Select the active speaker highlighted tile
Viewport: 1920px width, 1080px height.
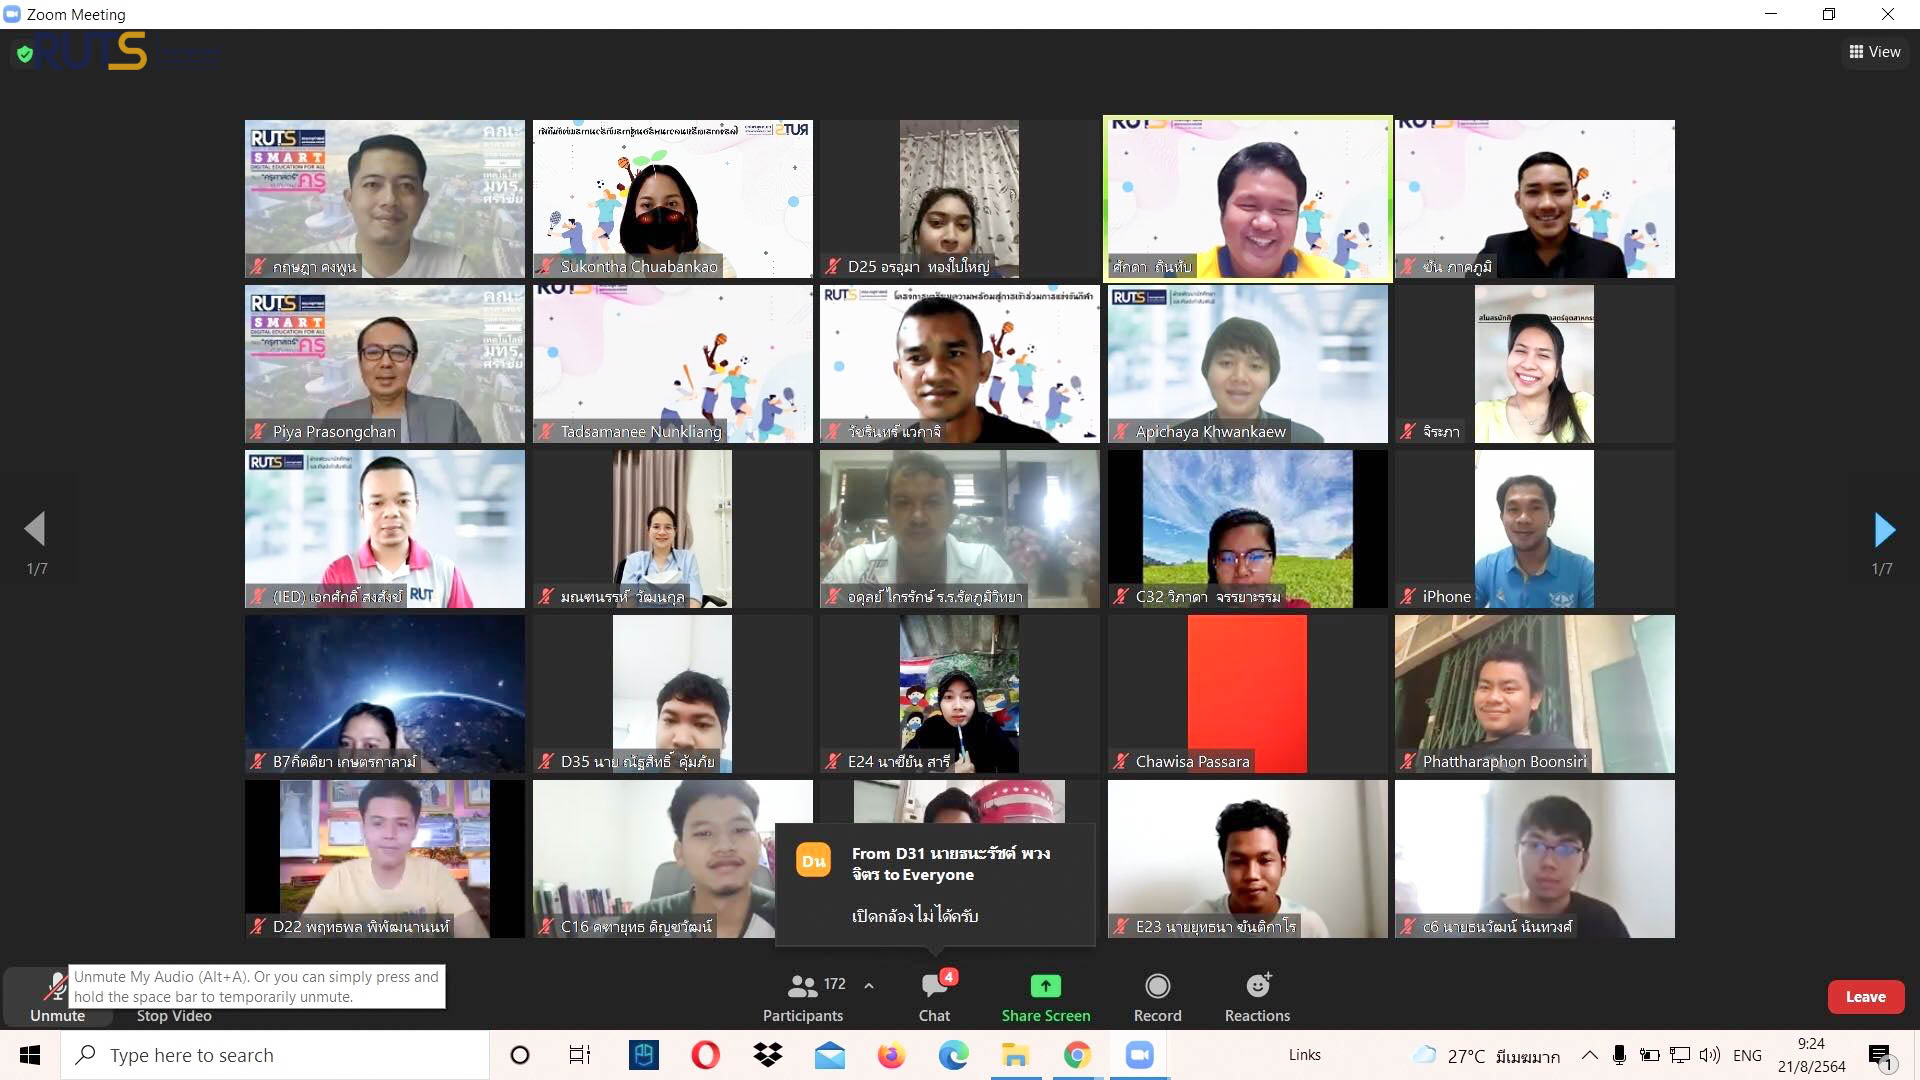click(x=1247, y=199)
